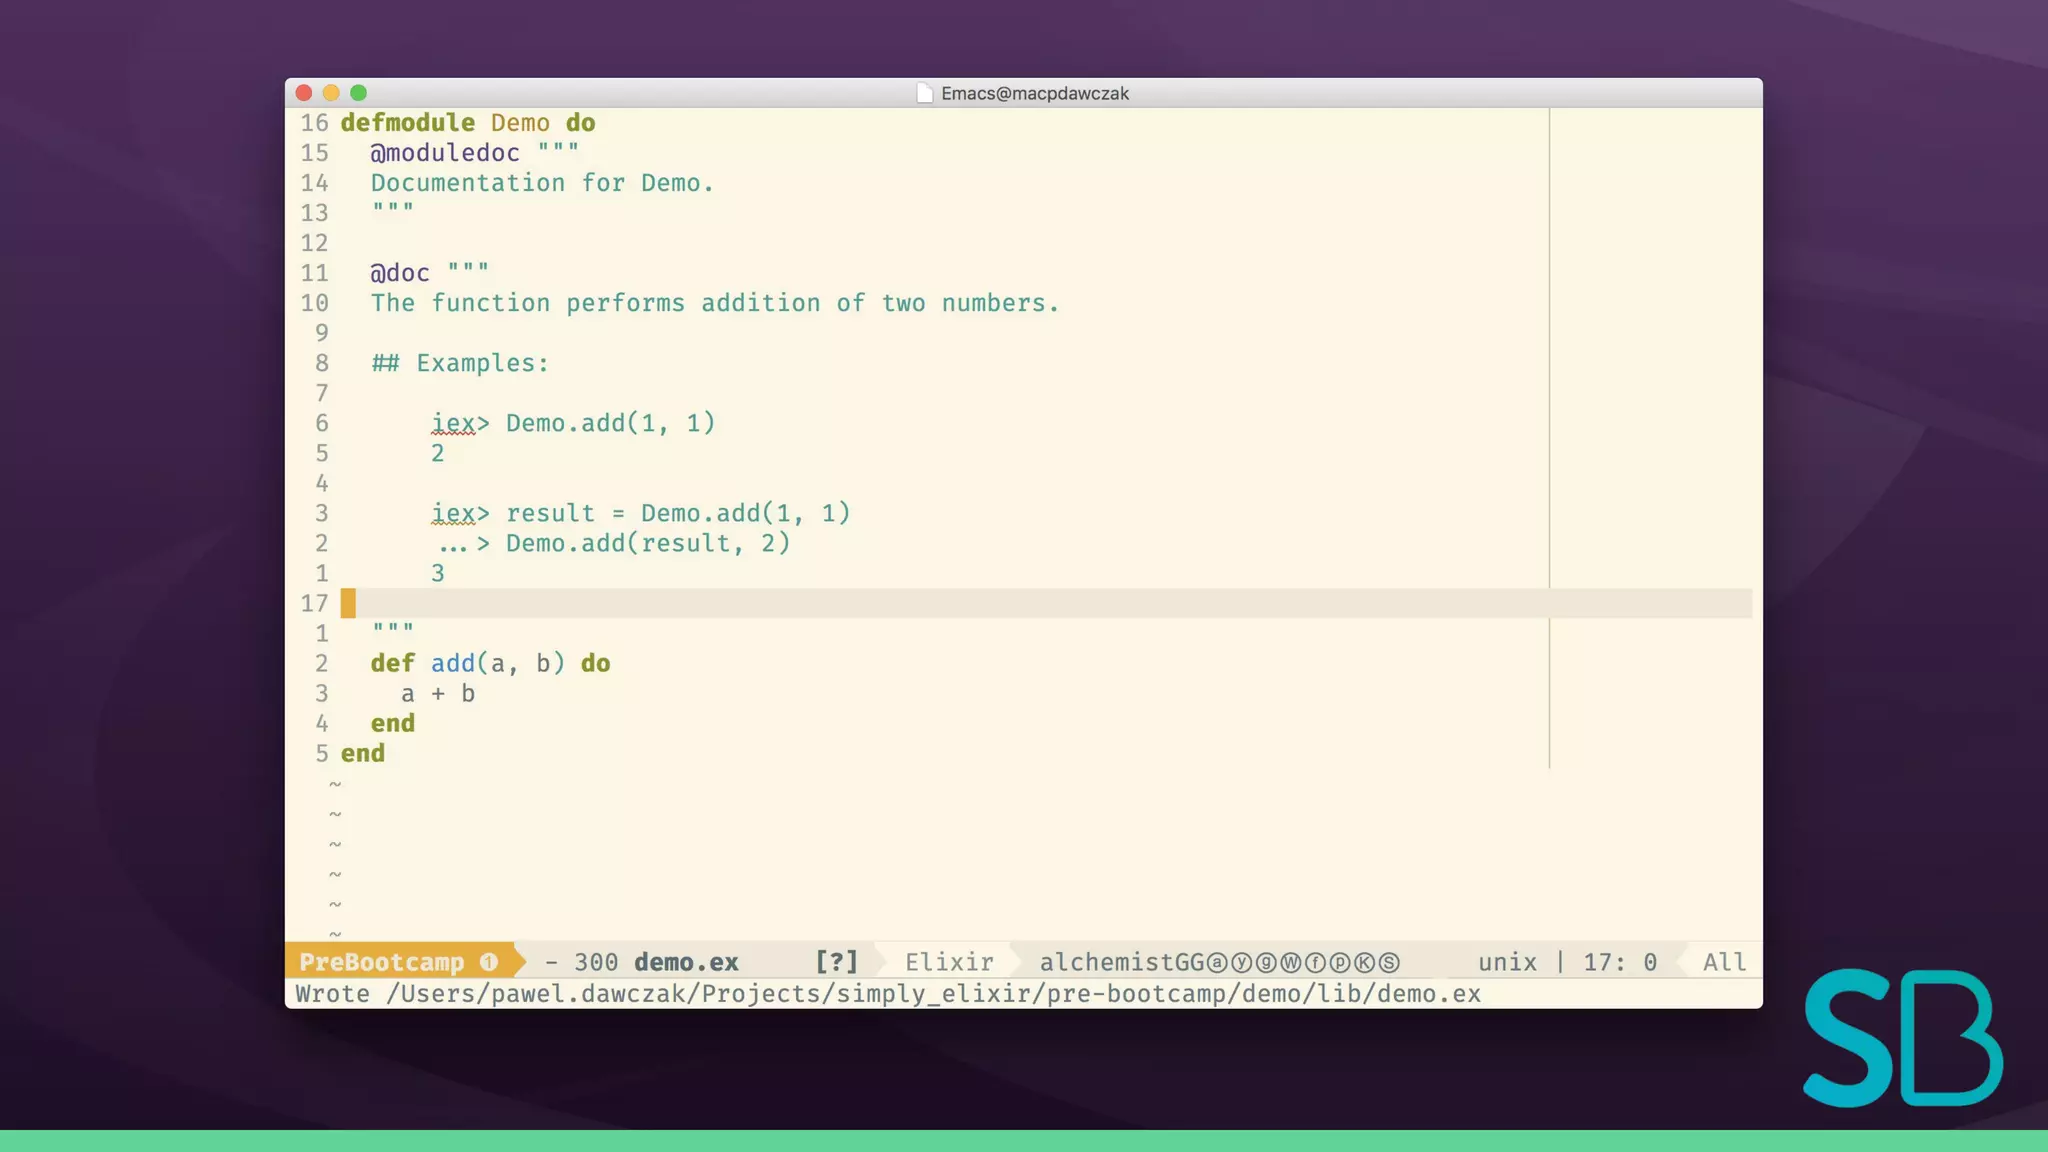The width and height of the screenshot is (2048, 1152).
Task: Click the circled 'W' minor-mode indicator
Action: pos(1291,963)
